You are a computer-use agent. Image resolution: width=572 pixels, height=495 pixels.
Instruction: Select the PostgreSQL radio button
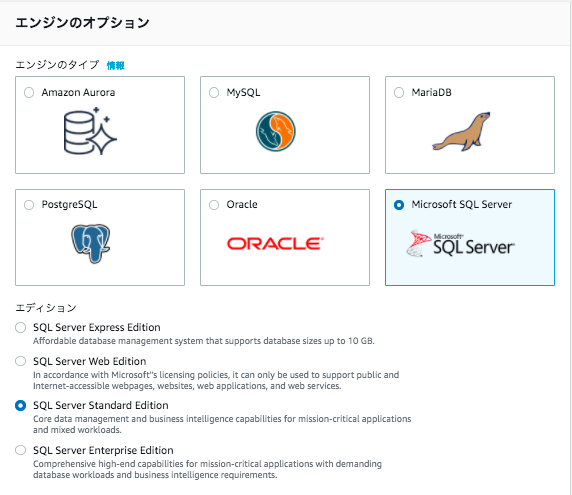pos(29,205)
